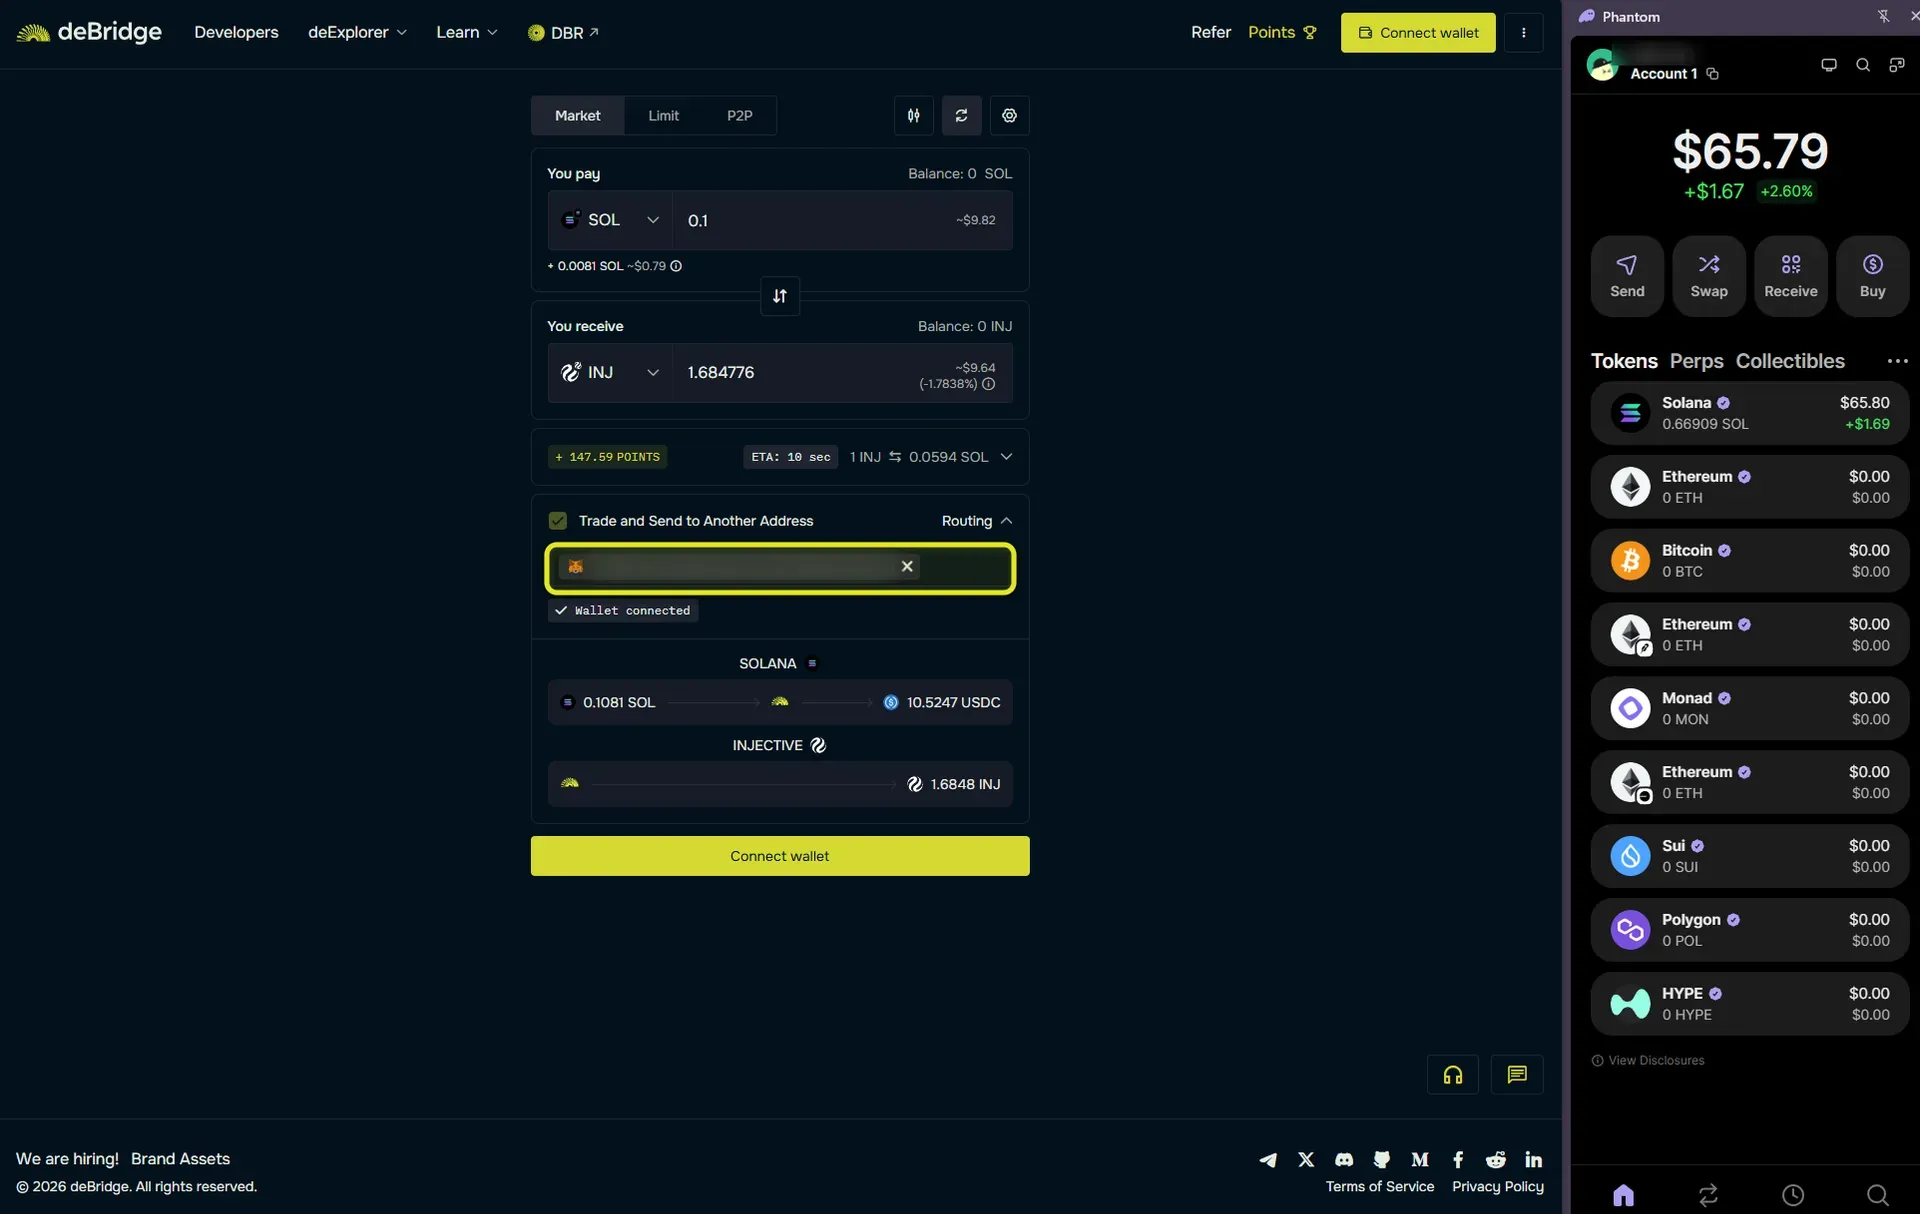This screenshot has width=1920, height=1214.
Task: Open the Bitcoin token row in Phantom
Action: click(x=1750, y=561)
